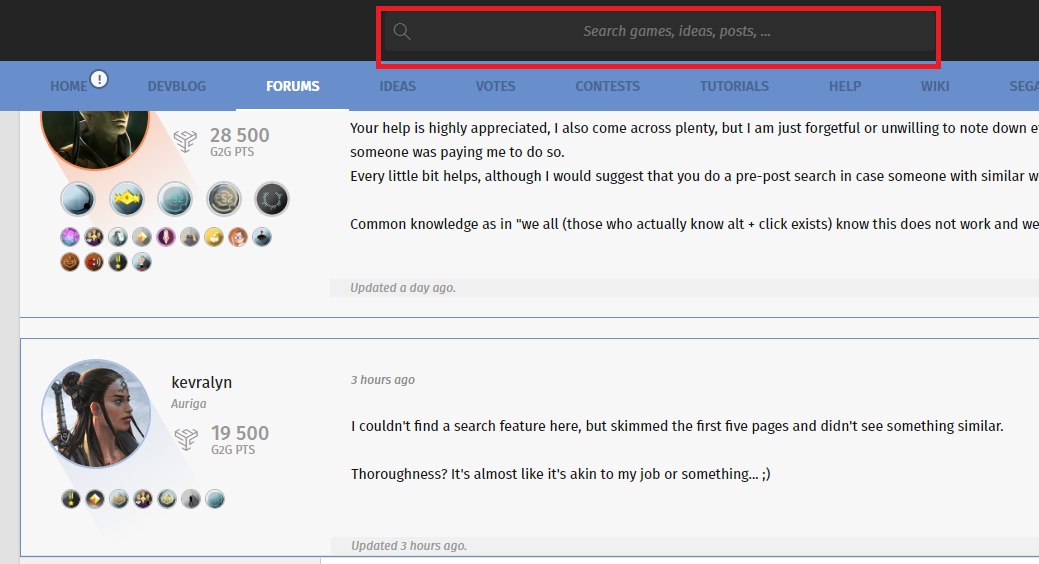This screenshot has width=1039, height=564.
Task: Click the notification alert badge beside Home
Action: [99, 79]
